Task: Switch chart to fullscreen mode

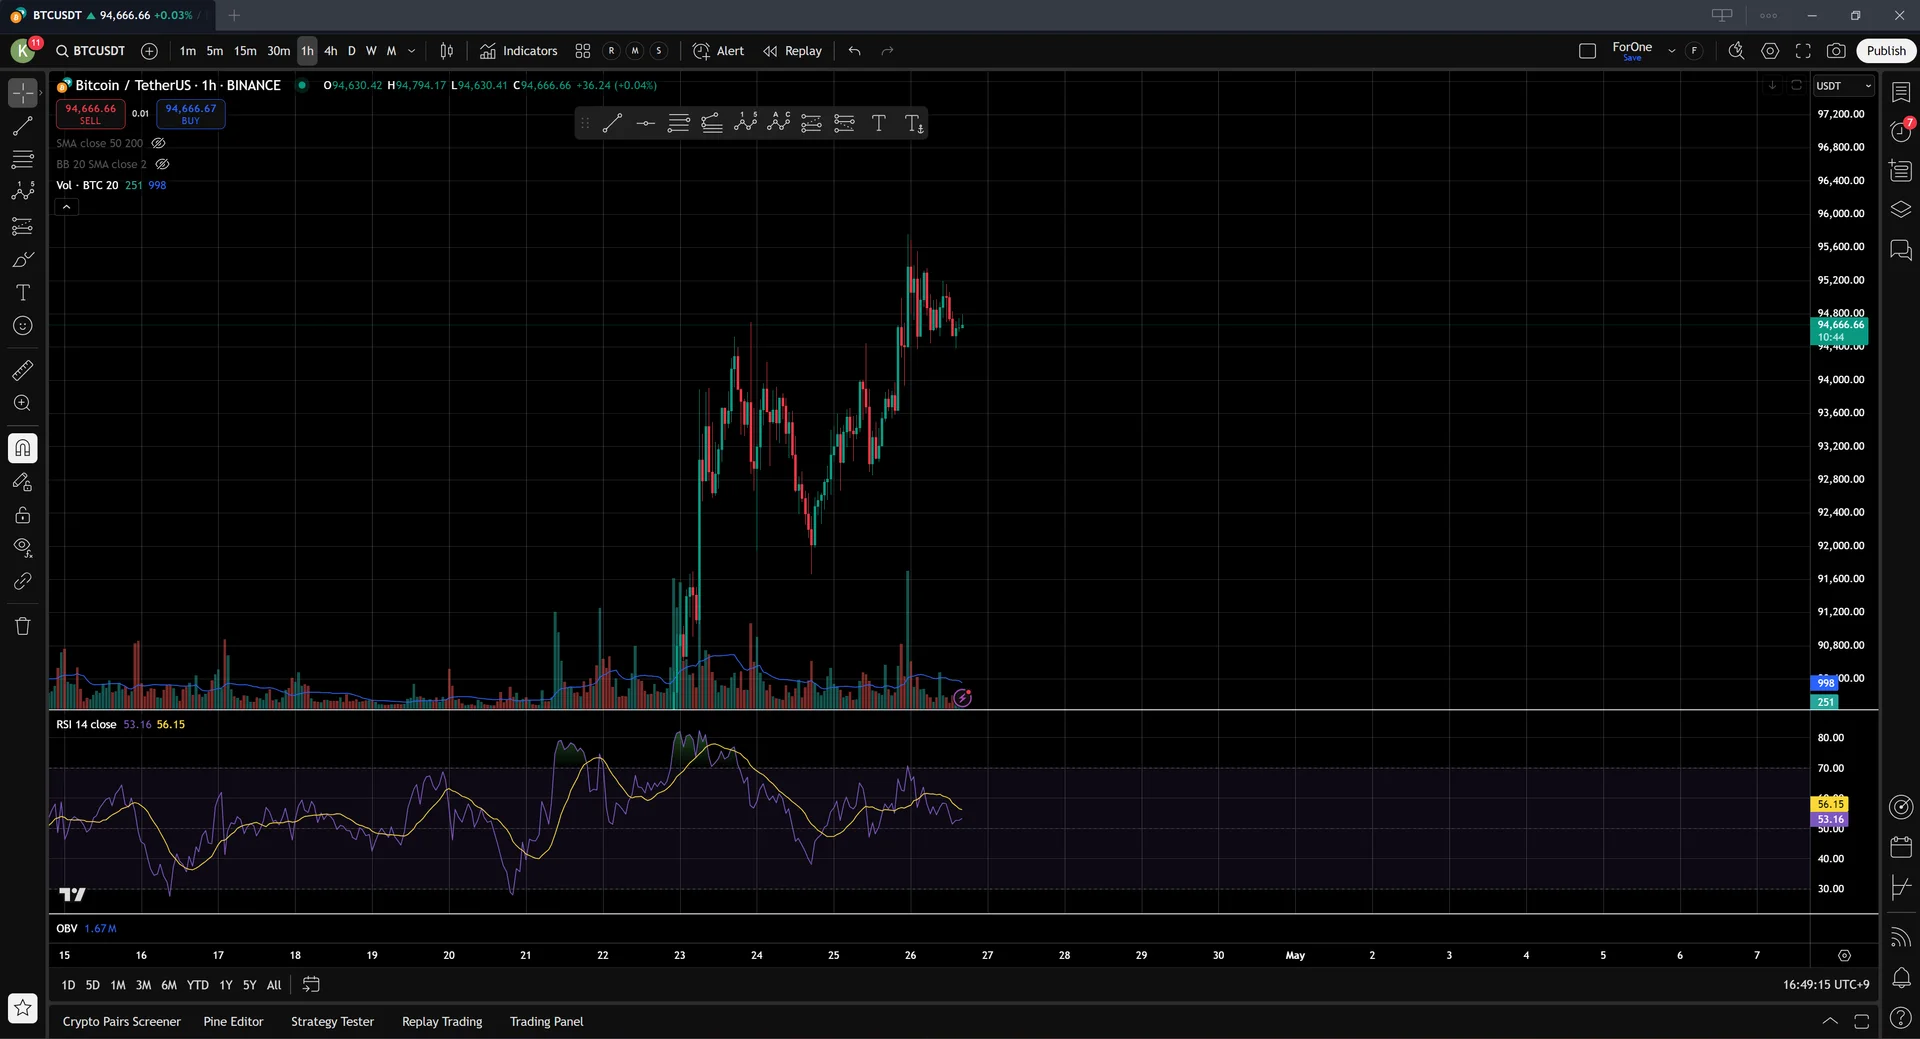Action: [1803, 51]
